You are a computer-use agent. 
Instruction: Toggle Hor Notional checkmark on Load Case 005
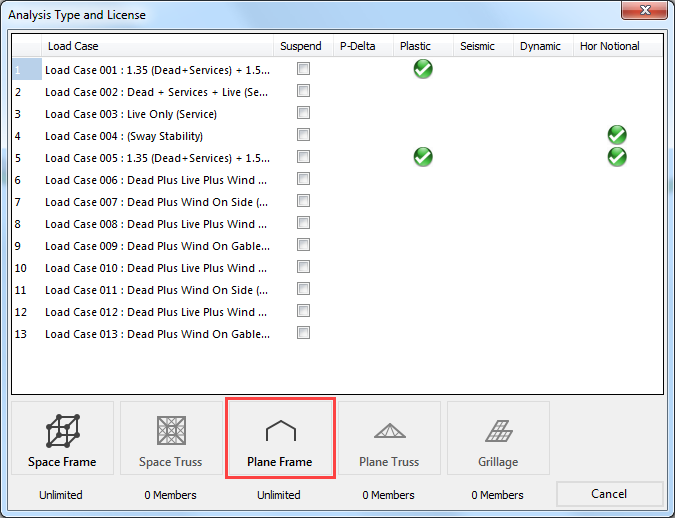point(617,157)
